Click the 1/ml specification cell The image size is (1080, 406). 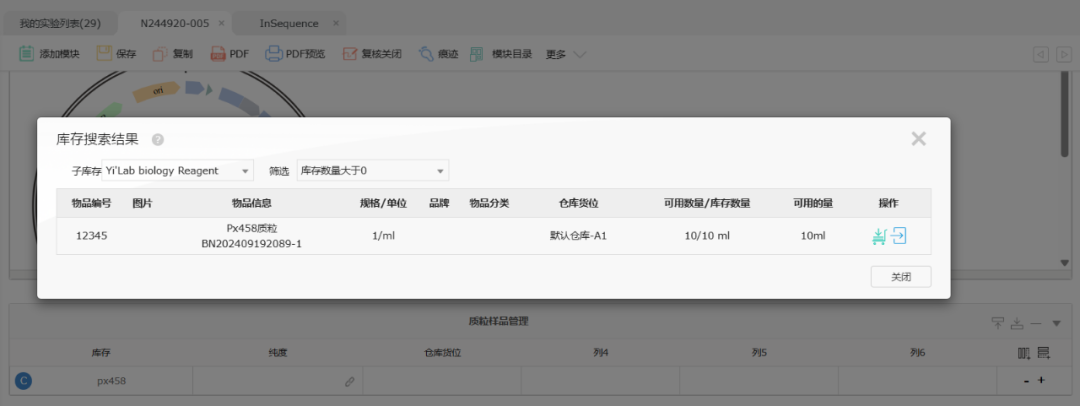383,236
